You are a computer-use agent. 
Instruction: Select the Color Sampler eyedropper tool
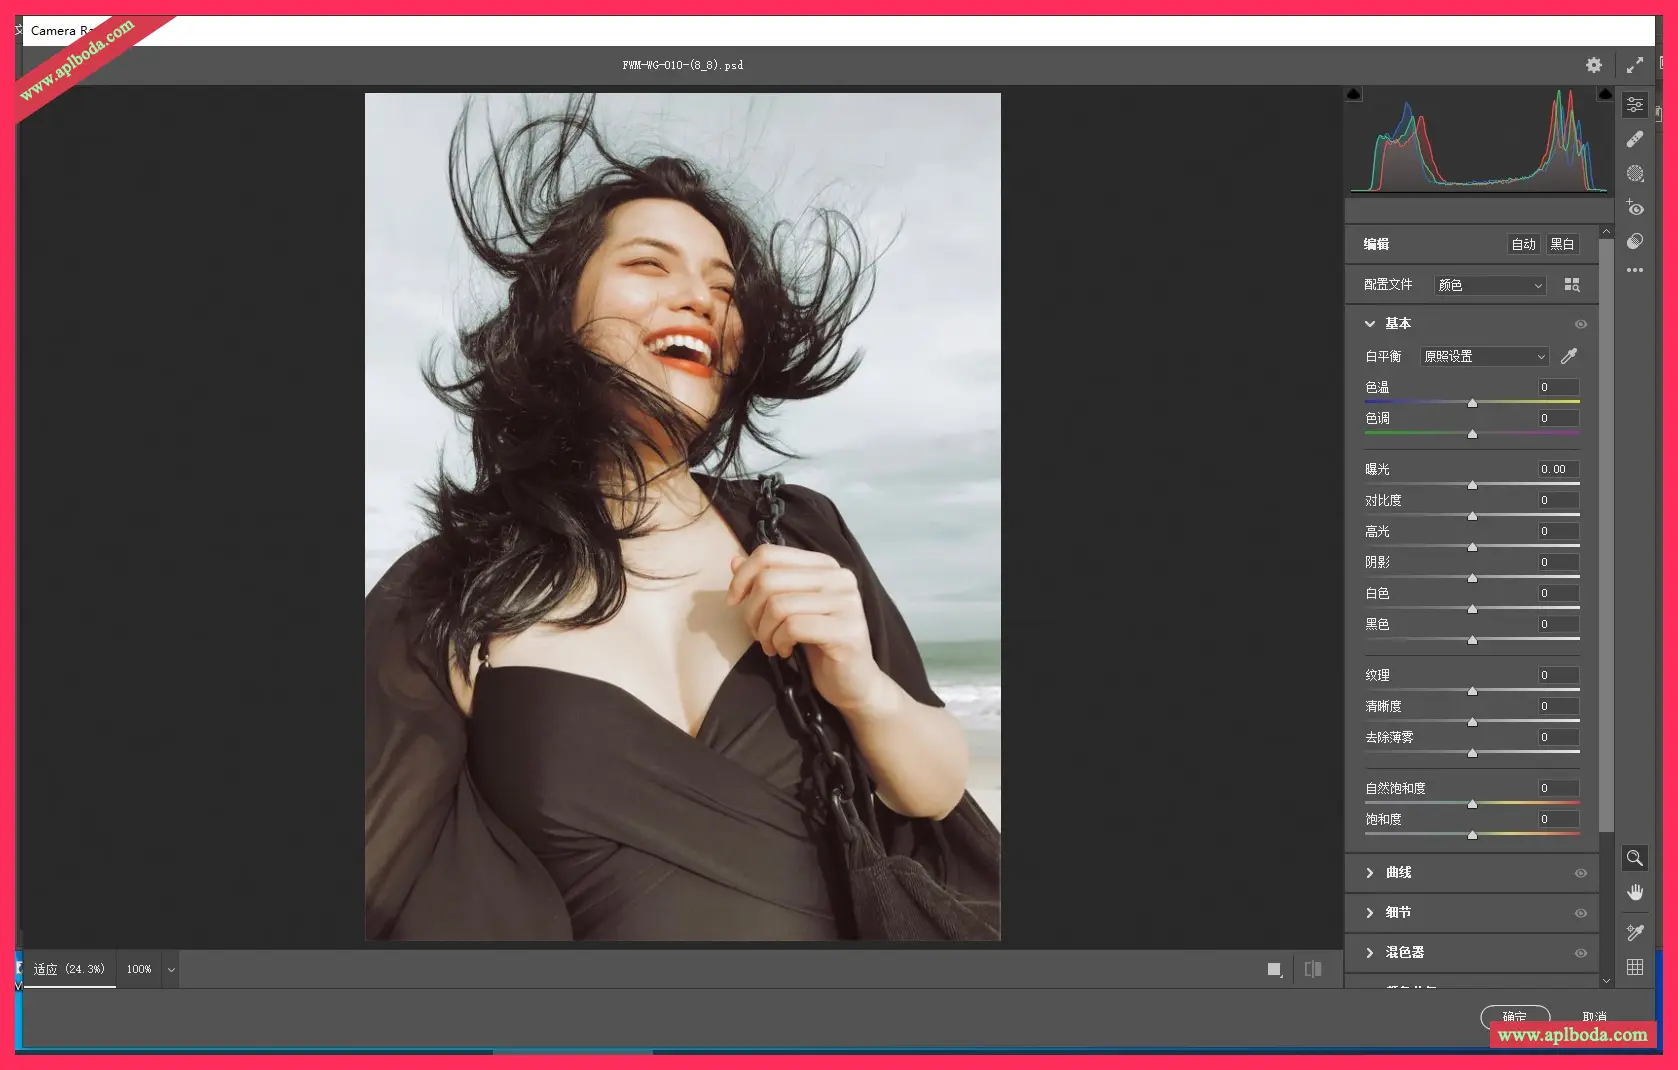[1635, 932]
